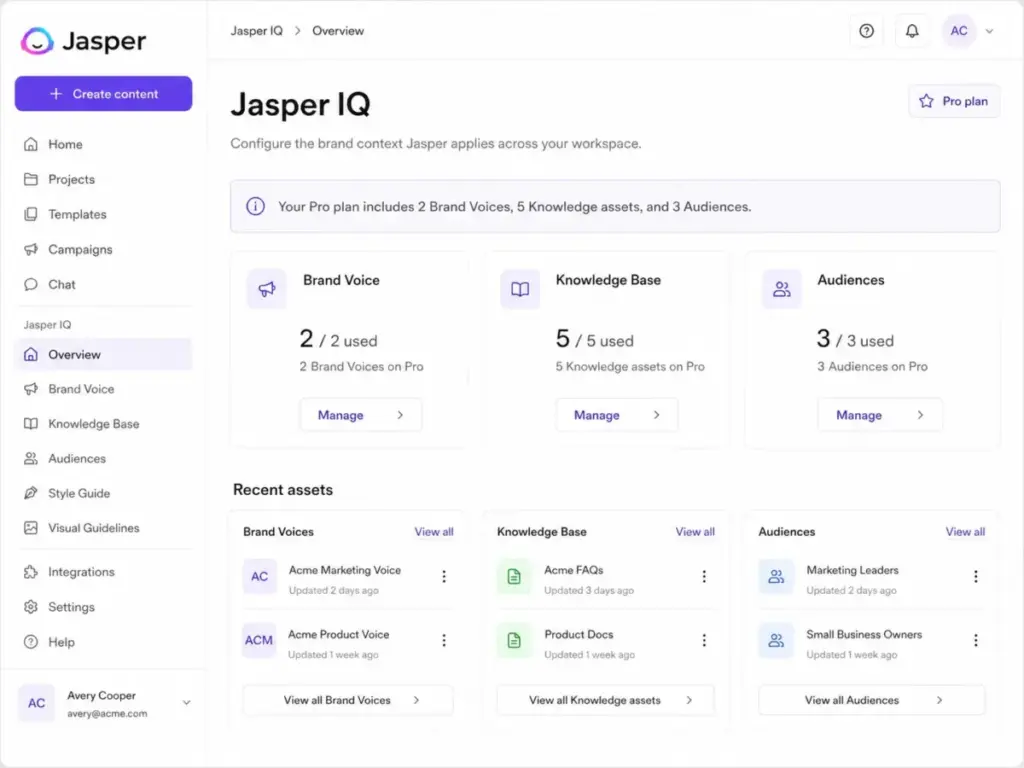Image resolution: width=1024 pixels, height=768 pixels.
Task: Click the Create content button
Action: [103, 93]
